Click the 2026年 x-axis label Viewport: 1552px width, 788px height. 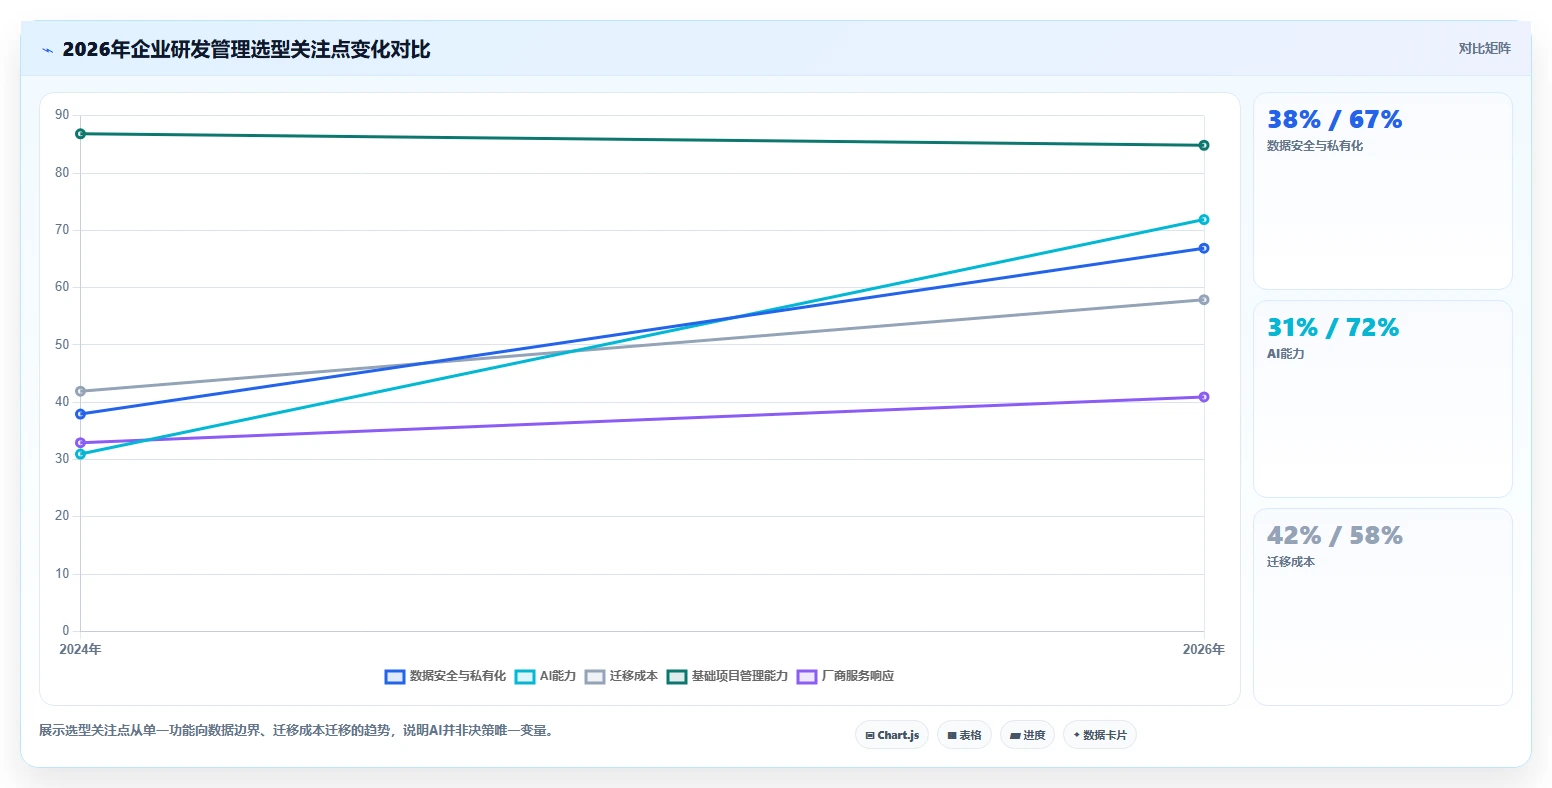coord(1204,650)
